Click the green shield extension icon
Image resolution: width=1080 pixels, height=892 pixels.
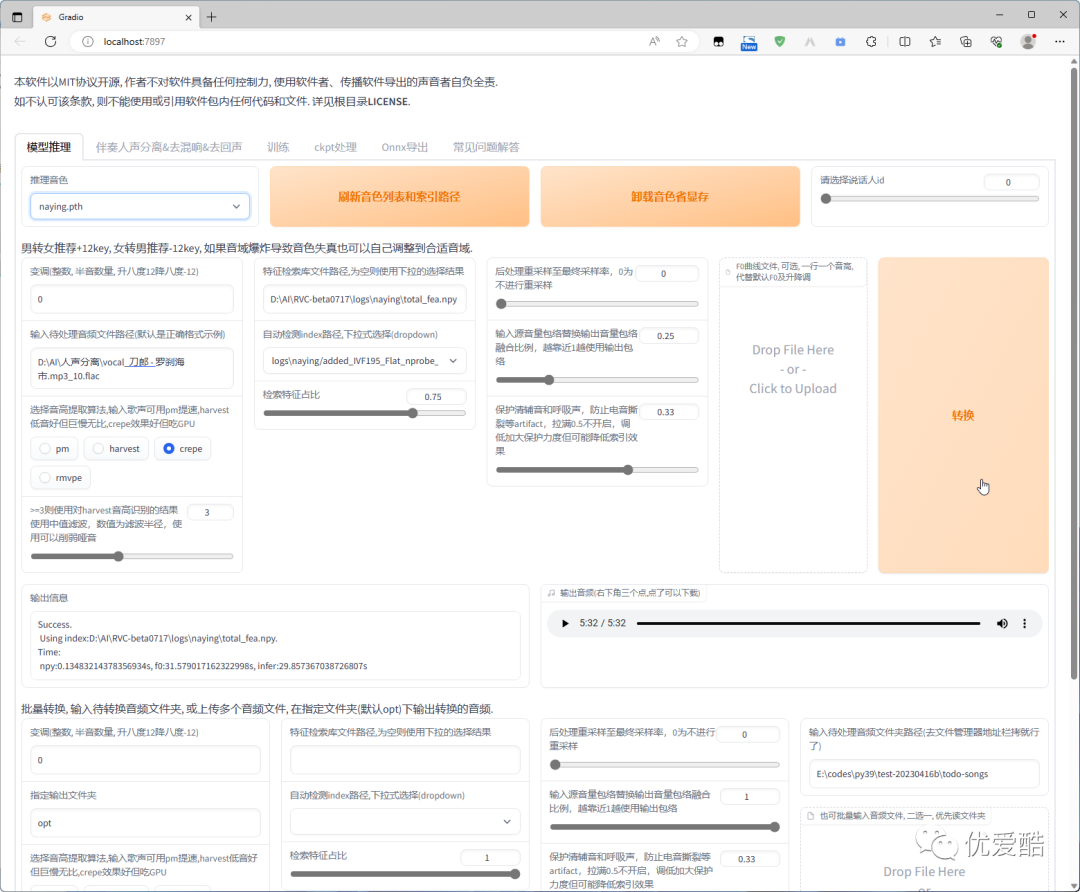coord(780,41)
